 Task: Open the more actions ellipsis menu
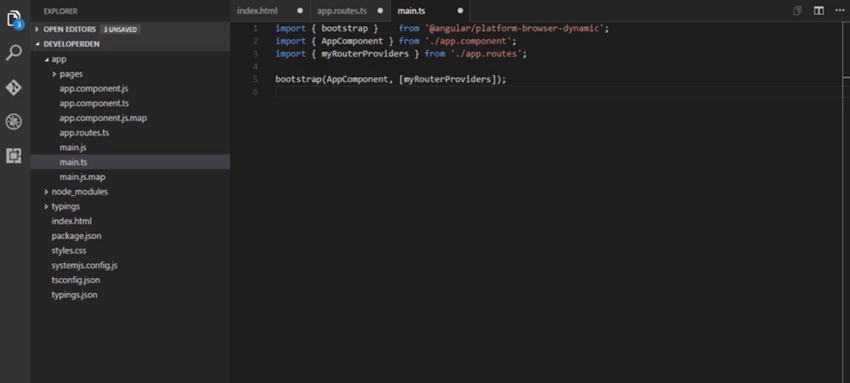click(840, 11)
